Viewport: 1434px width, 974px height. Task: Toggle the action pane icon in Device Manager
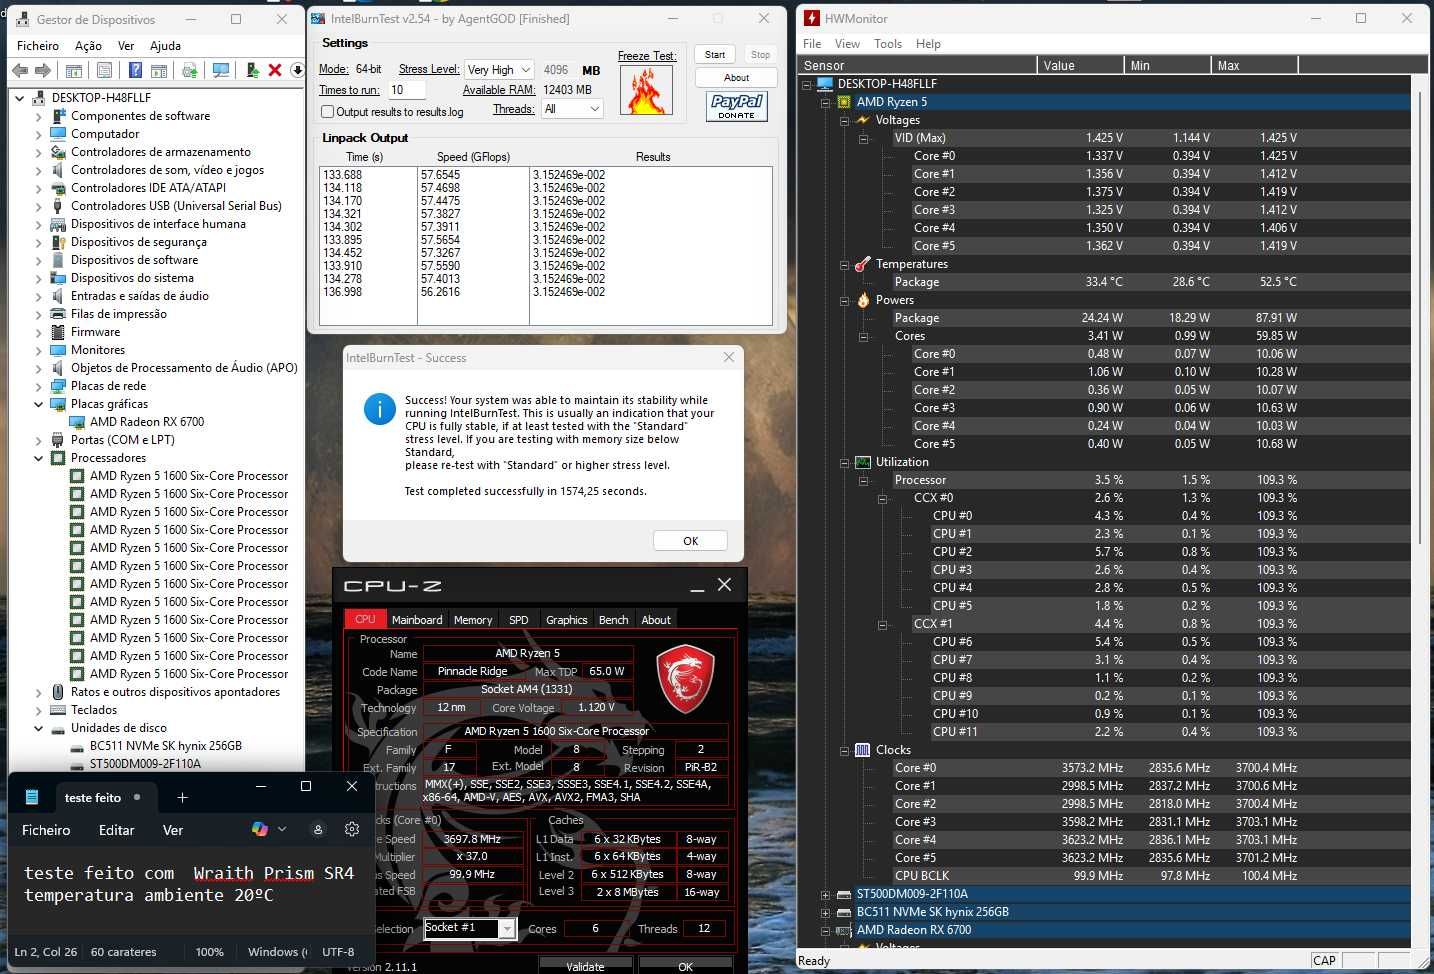point(159,70)
